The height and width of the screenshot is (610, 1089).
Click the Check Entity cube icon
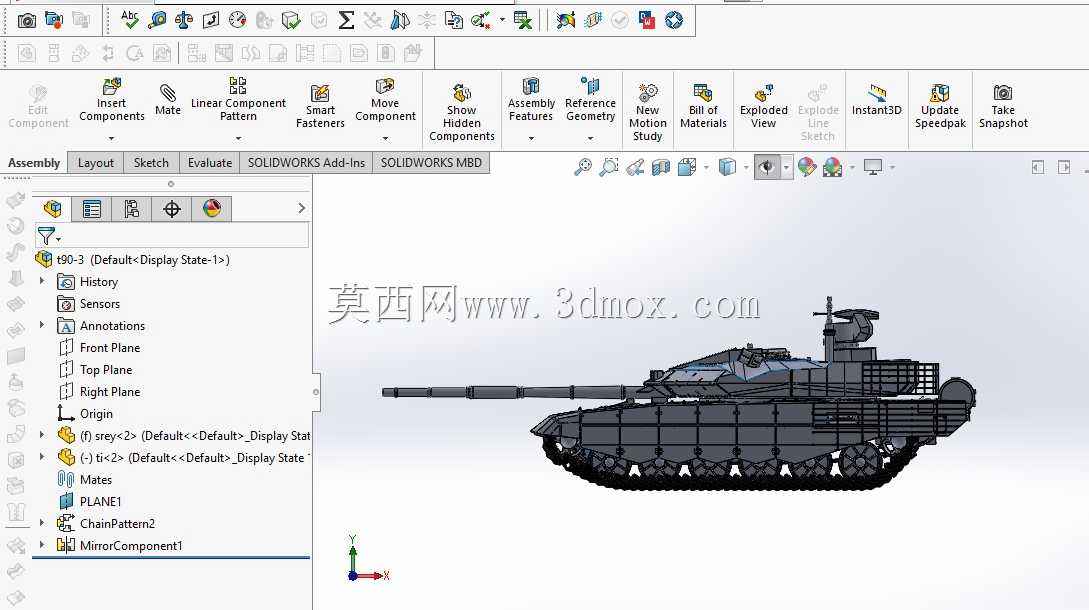click(x=292, y=21)
